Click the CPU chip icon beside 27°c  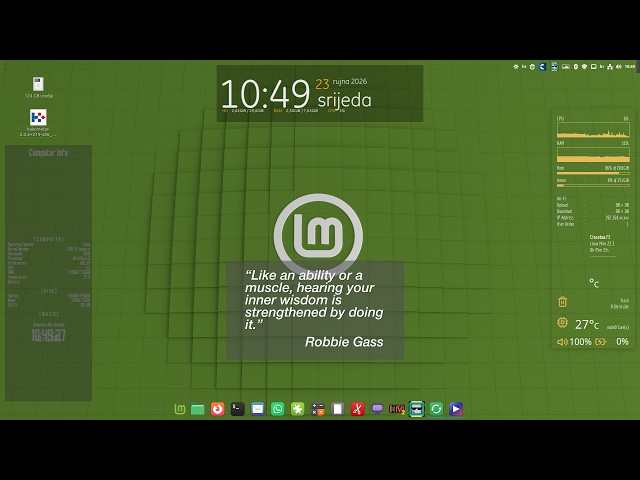(562, 322)
